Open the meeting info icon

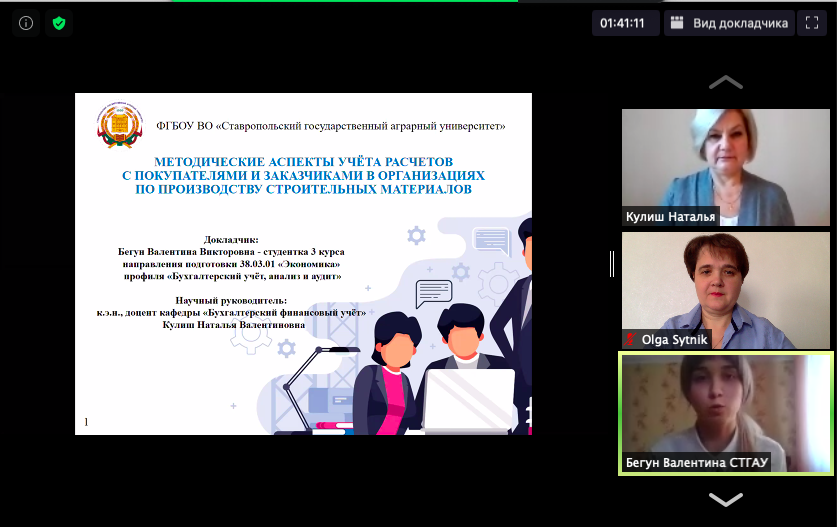coord(26,23)
